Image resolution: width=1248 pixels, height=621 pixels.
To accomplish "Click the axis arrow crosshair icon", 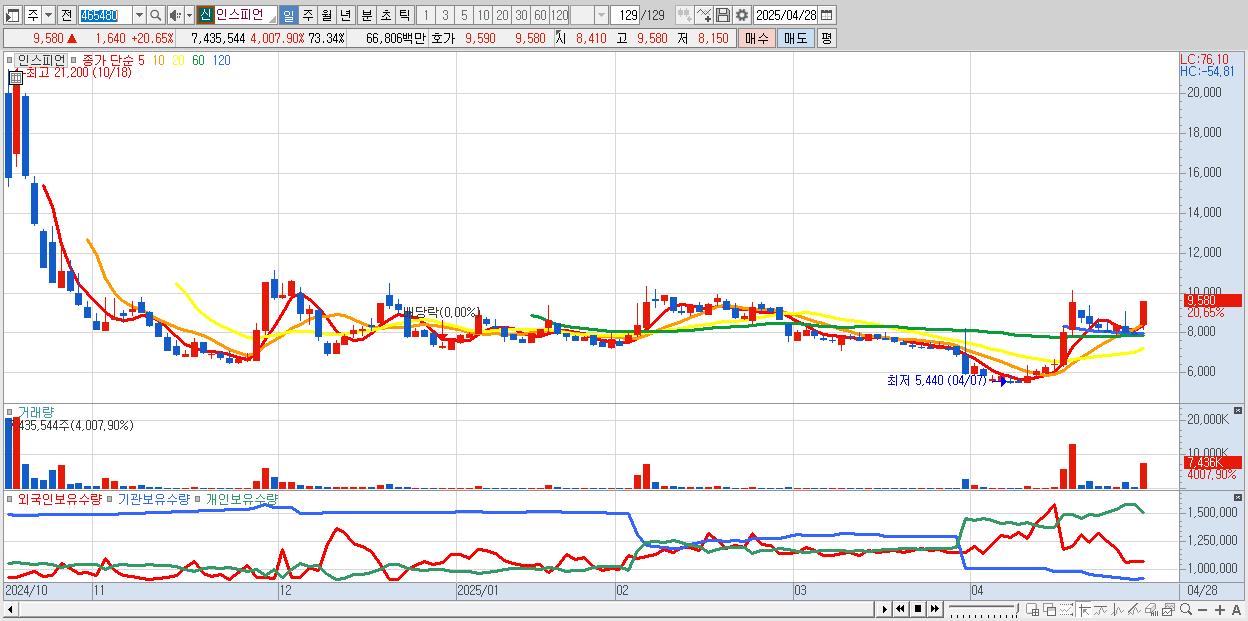I will [1084, 610].
